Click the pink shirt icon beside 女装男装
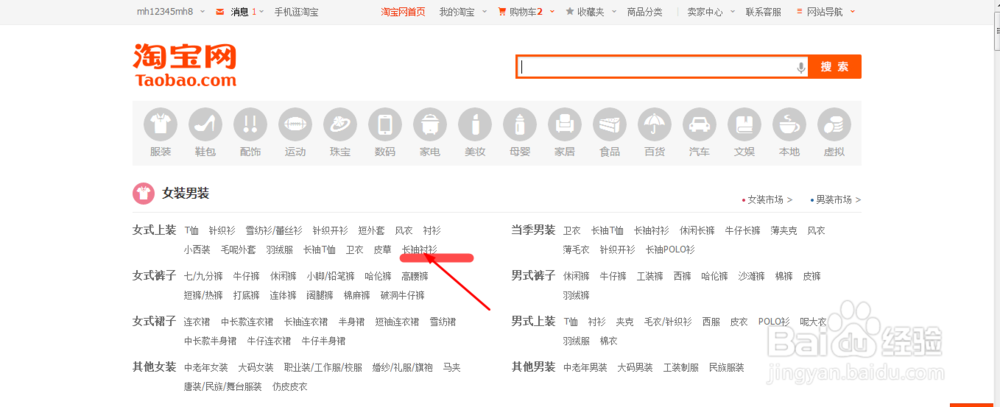Image resolution: width=1000 pixels, height=407 pixels. coord(143,193)
